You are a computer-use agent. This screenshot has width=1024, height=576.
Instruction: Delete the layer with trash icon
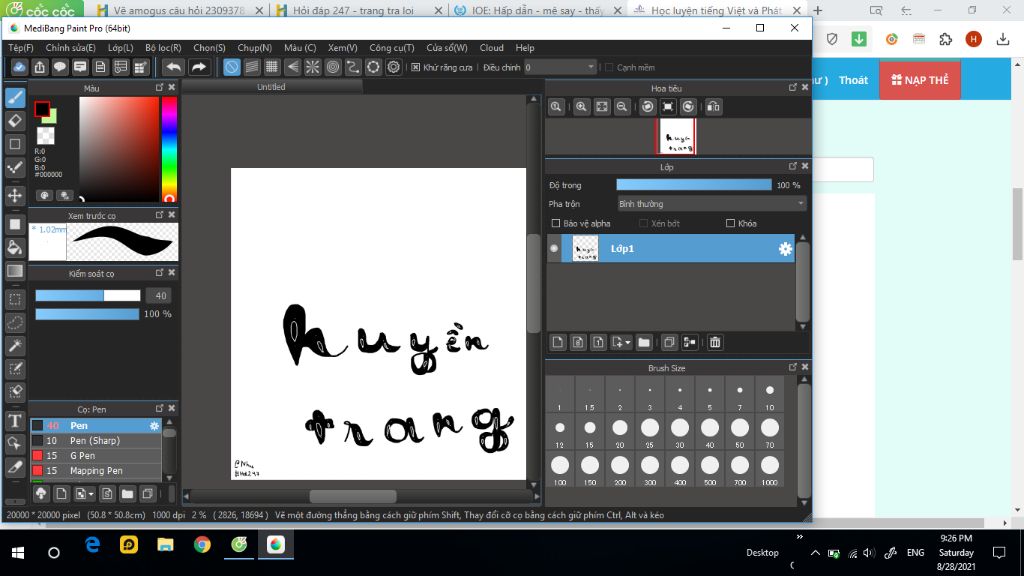point(715,342)
